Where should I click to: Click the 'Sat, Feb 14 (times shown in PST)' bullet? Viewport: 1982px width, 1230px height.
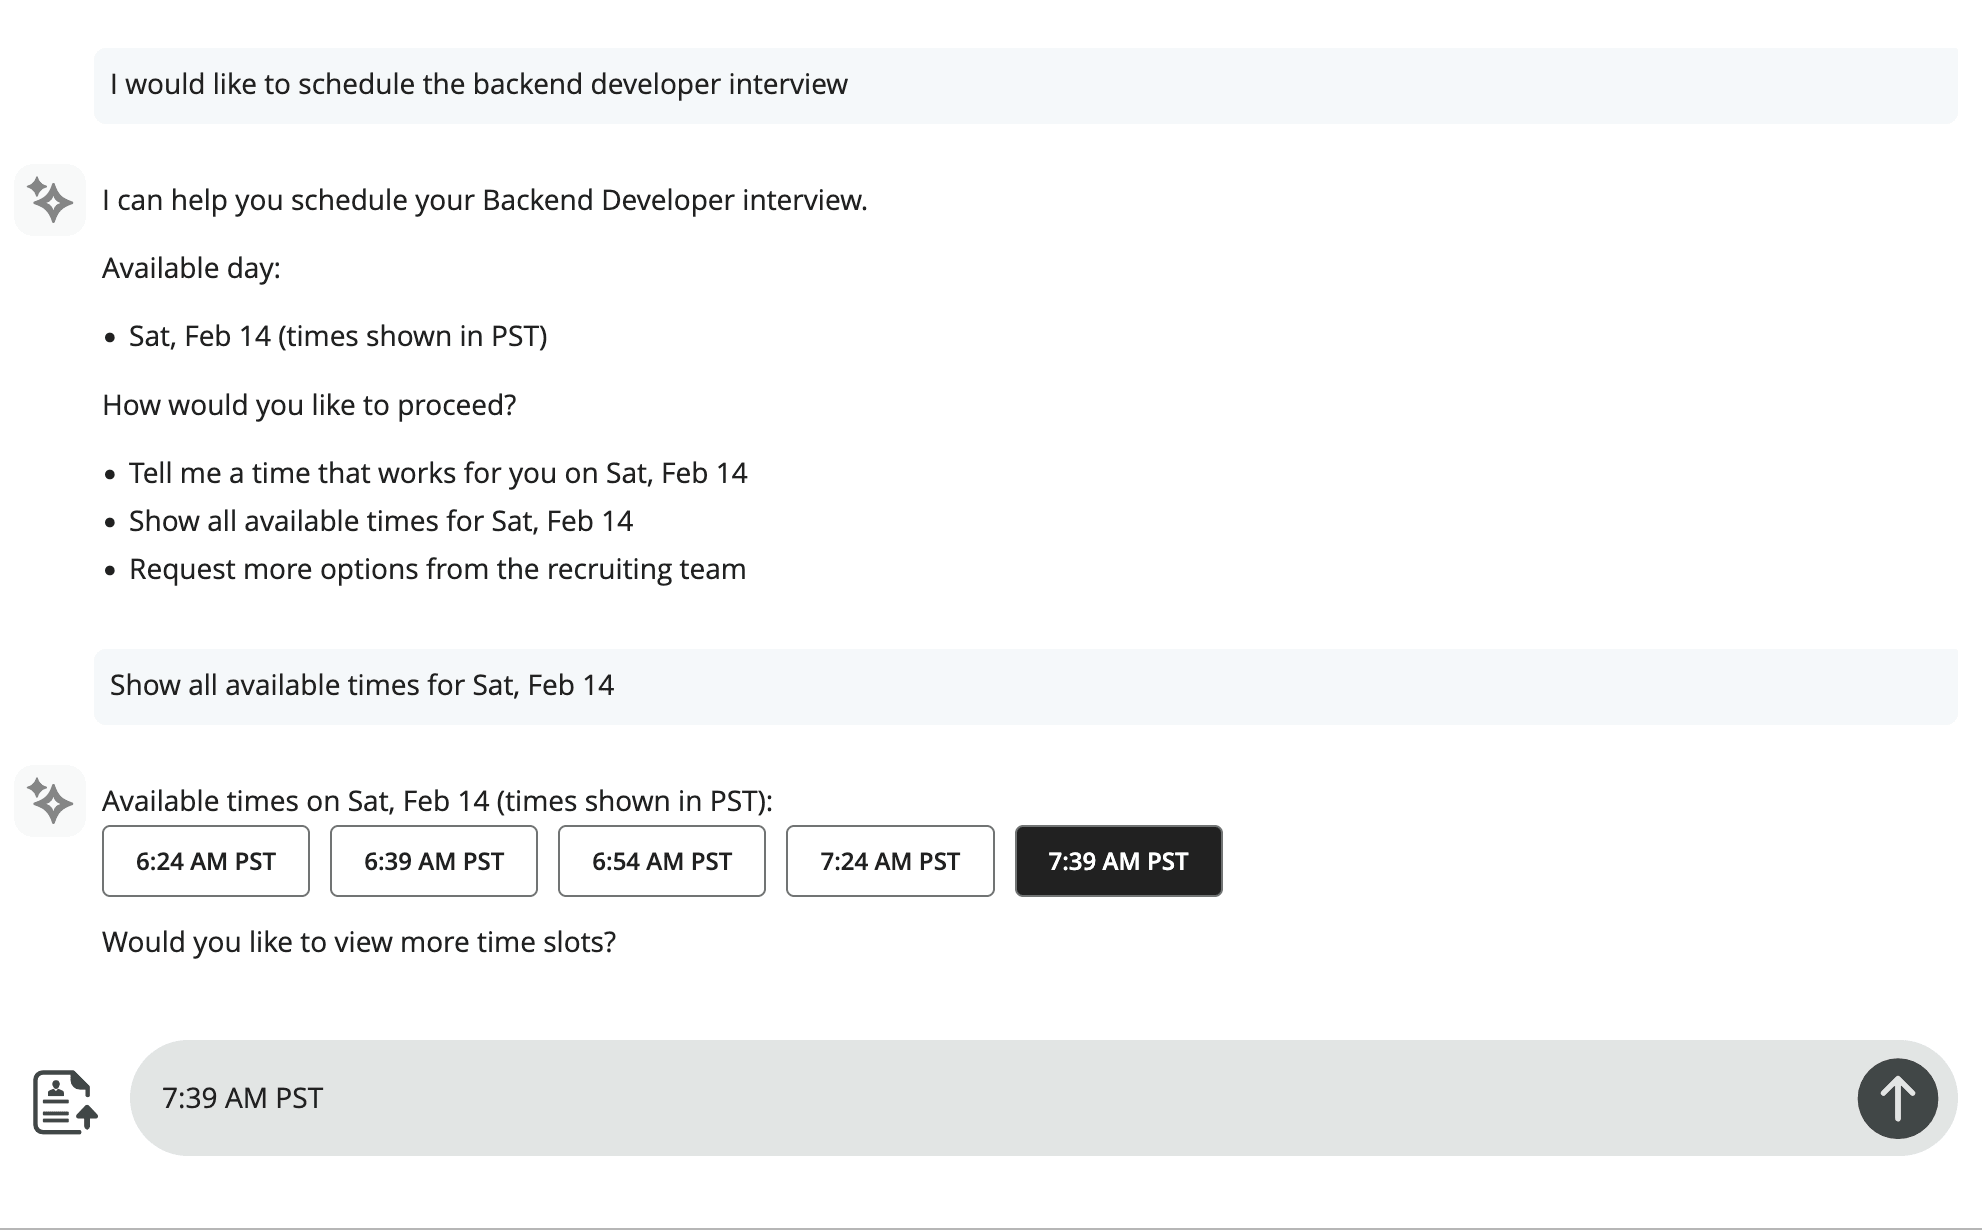[x=338, y=335]
